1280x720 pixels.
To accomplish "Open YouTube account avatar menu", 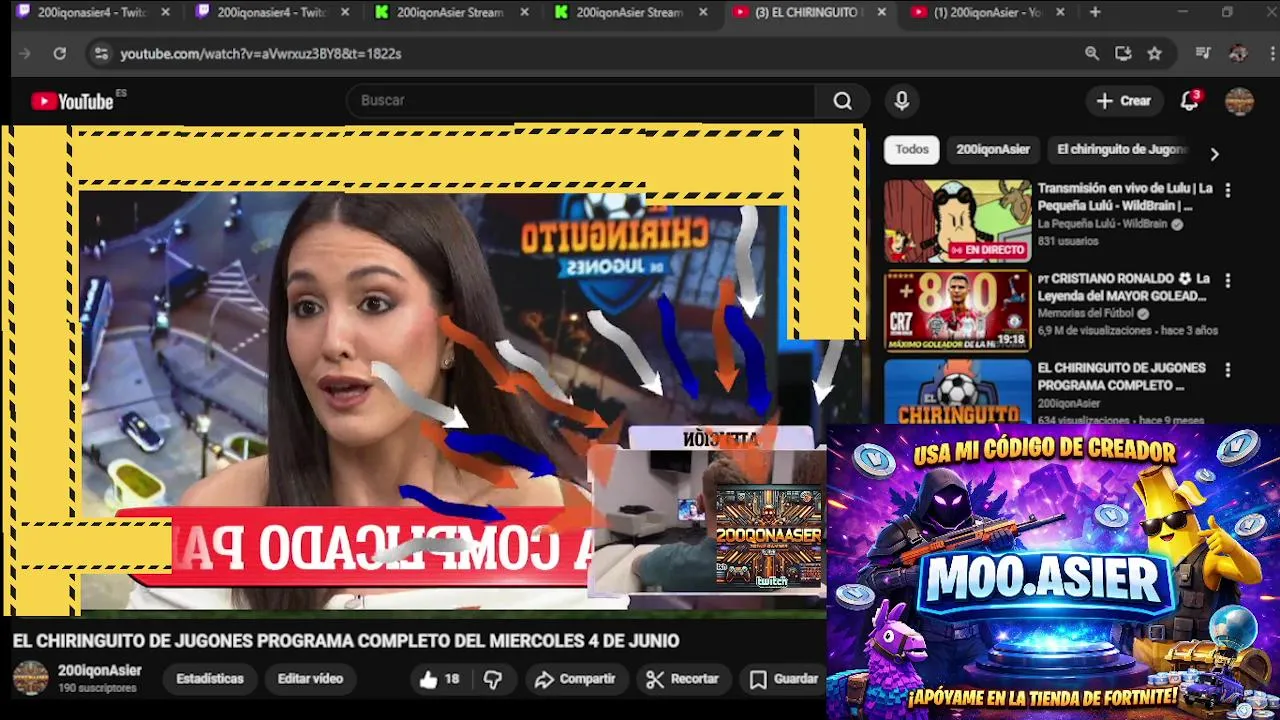I will point(1239,101).
